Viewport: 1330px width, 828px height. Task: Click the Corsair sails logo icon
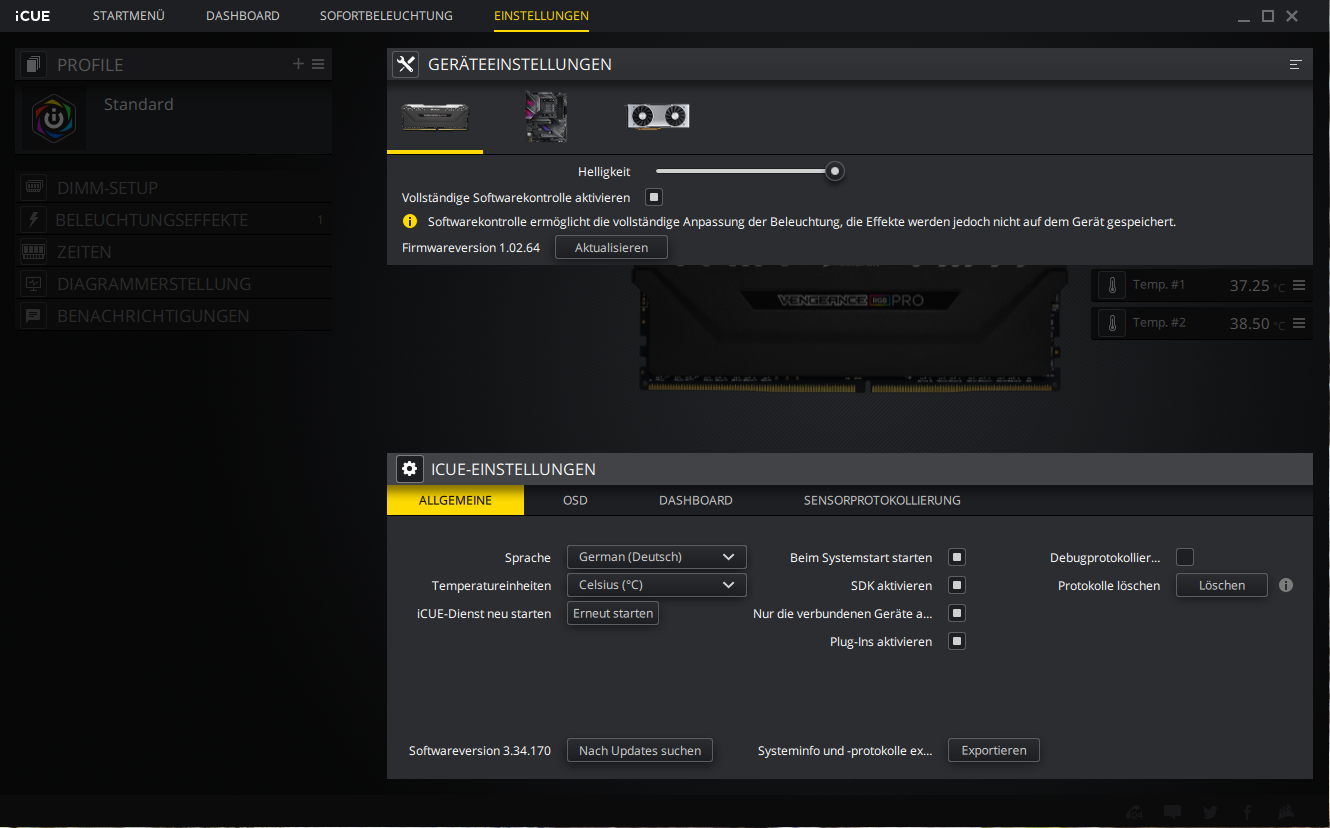(1288, 812)
